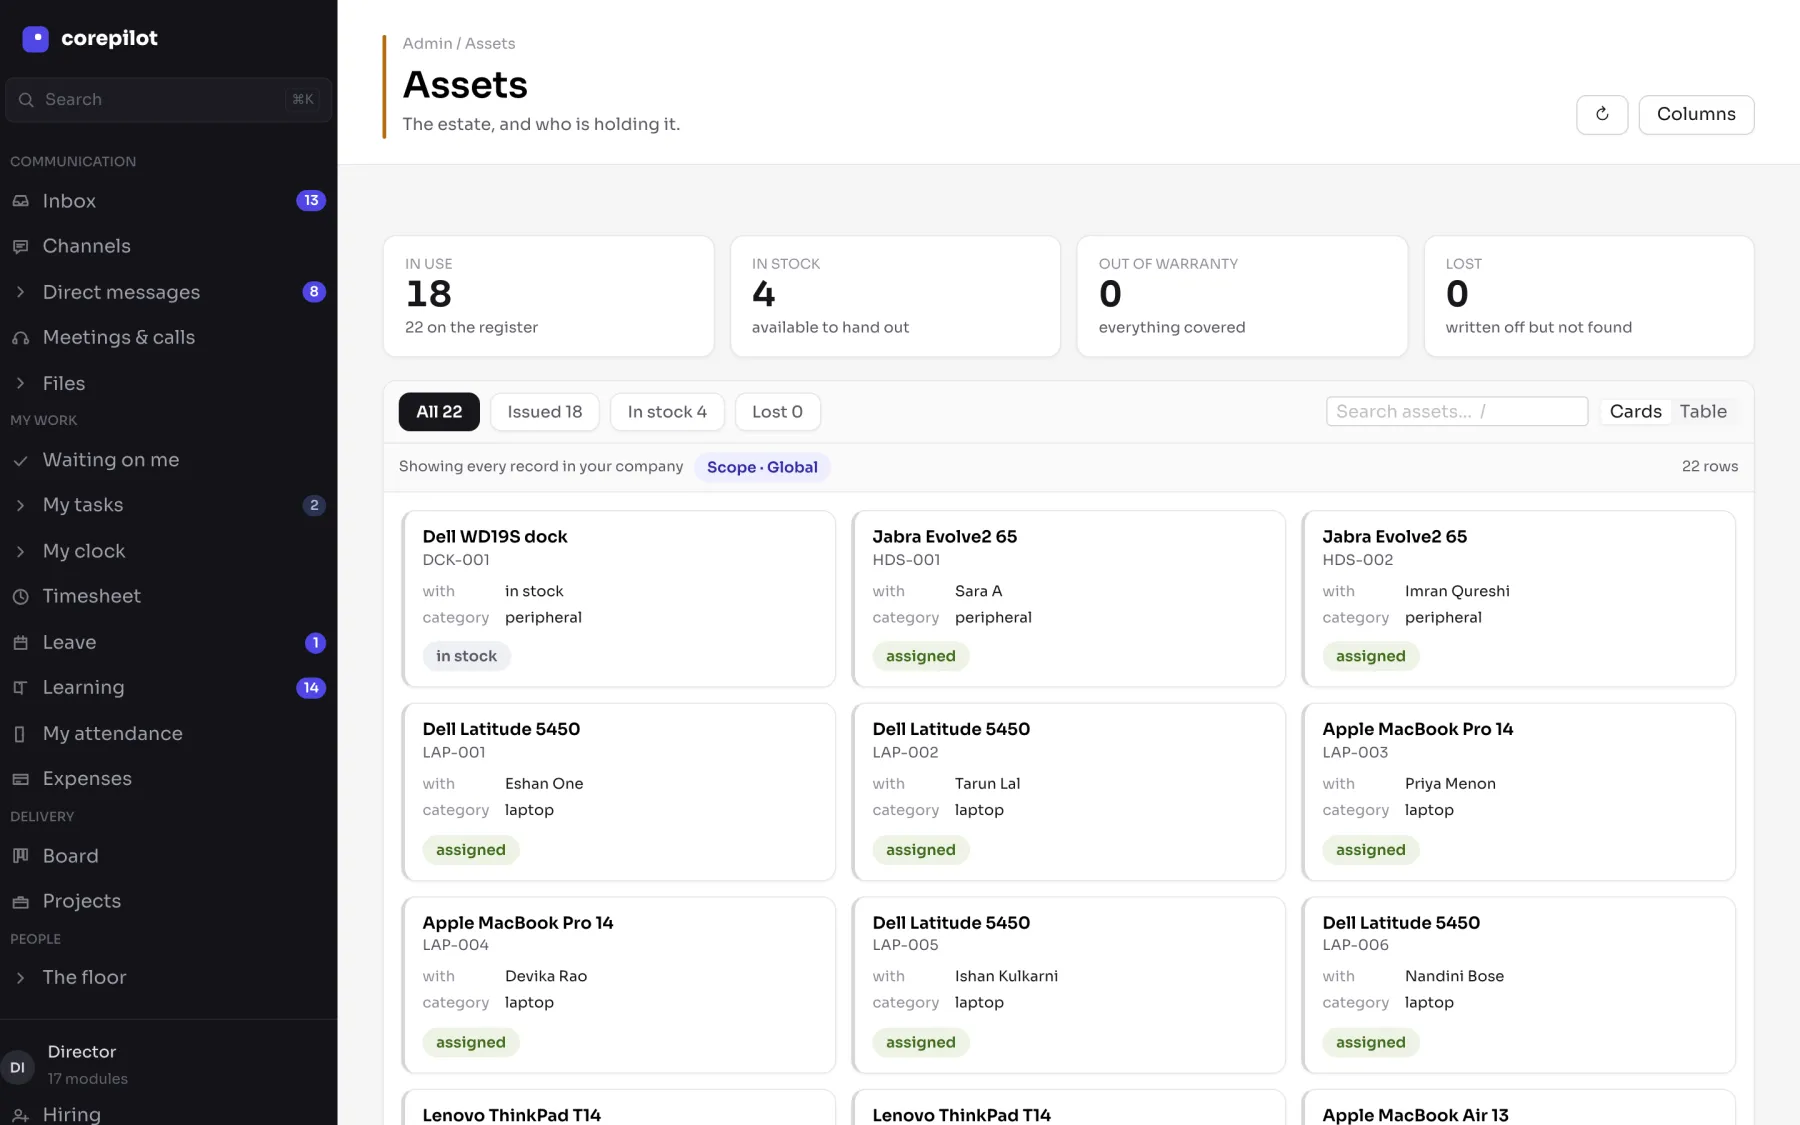Click the In Stock stat card

(895, 296)
